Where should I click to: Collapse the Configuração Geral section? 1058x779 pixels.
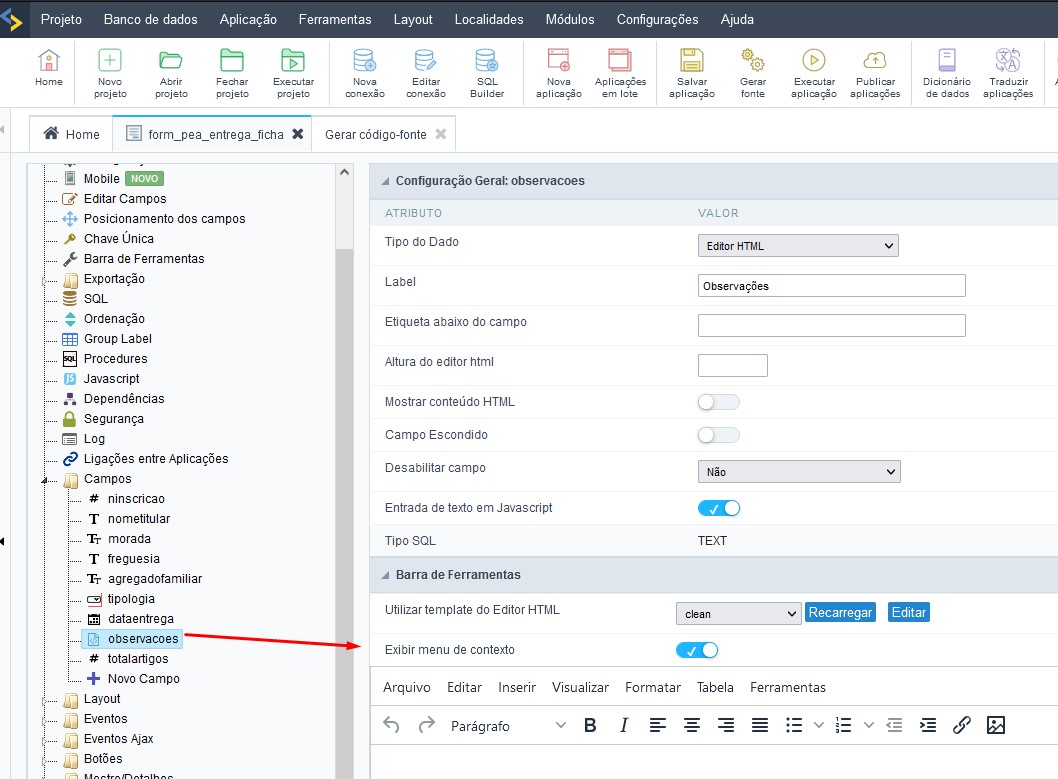pos(385,181)
